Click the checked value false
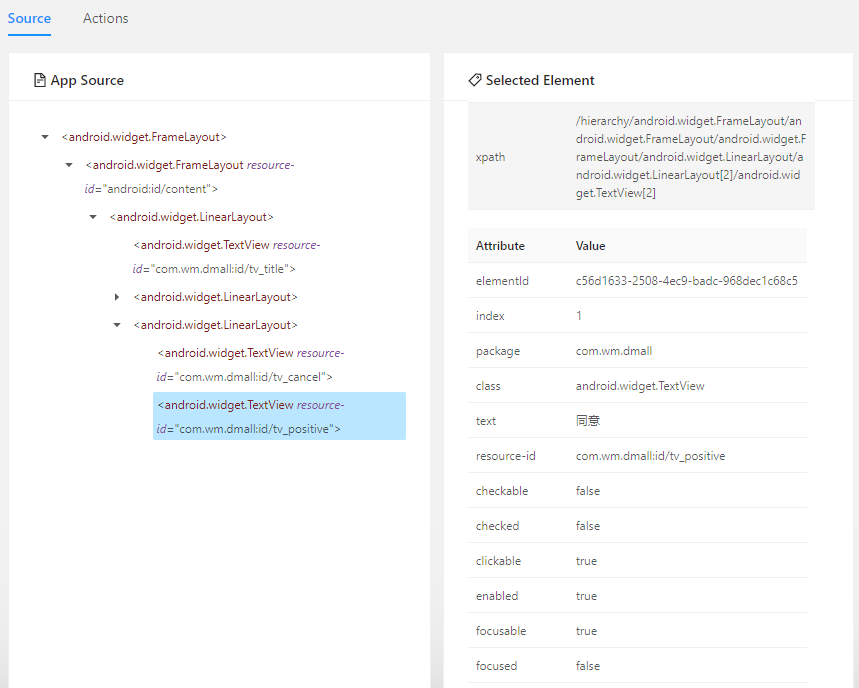This screenshot has height=688, width=859. click(588, 526)
